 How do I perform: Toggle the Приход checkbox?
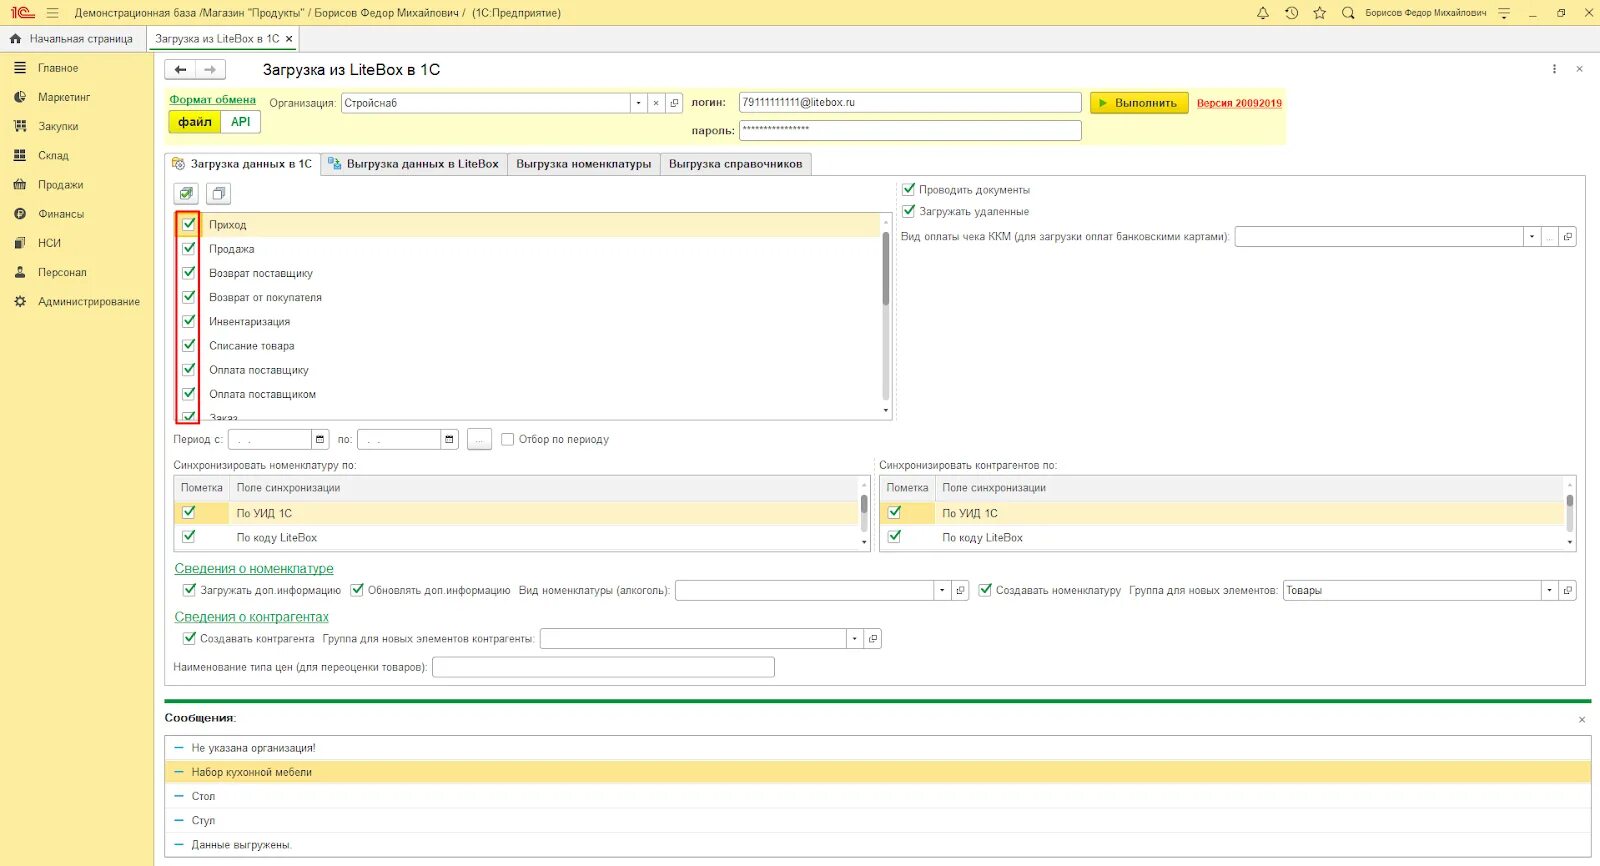pyautogui.click(x=189, y=224)
